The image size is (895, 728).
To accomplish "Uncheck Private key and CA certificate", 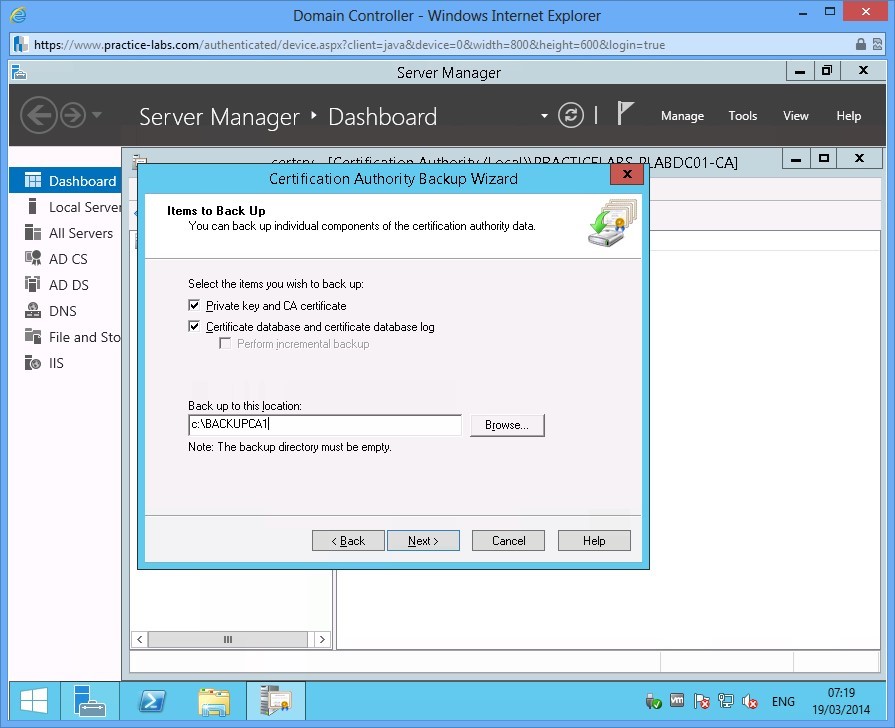I will pos(195,306).
